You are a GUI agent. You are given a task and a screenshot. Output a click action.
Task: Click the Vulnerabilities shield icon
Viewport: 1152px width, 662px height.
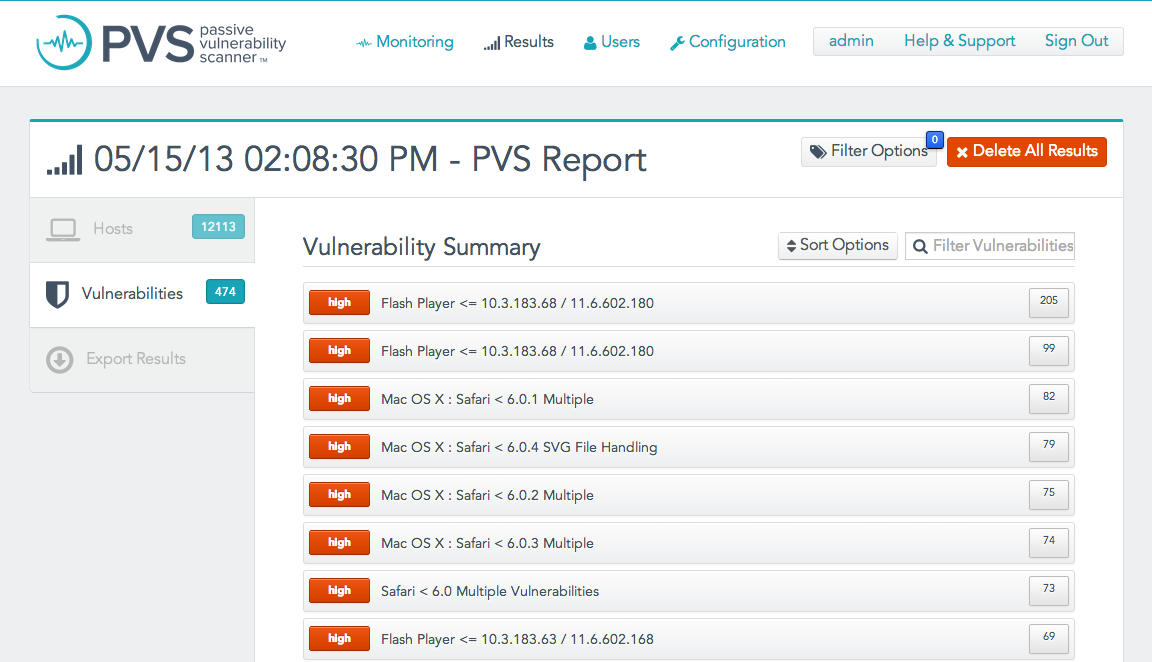coord(57,294)
